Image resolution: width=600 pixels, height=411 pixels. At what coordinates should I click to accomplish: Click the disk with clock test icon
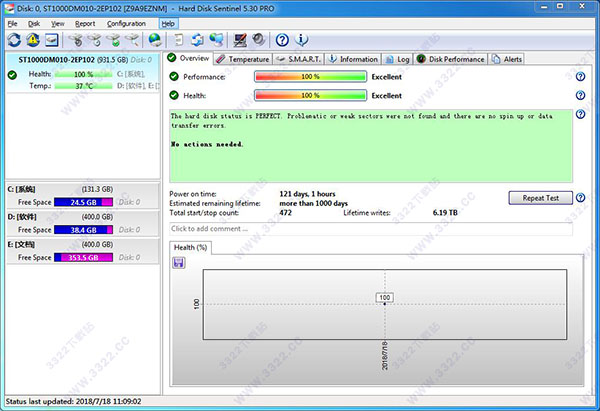pos(95,40)
